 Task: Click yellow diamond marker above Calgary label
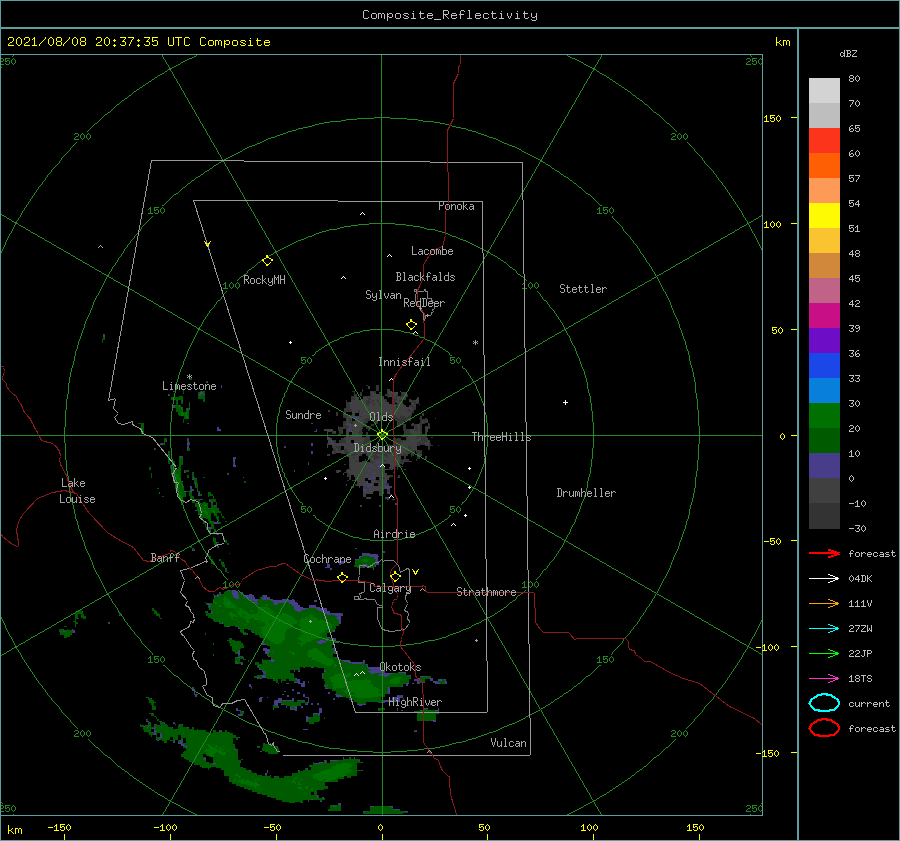pos(395,576)
